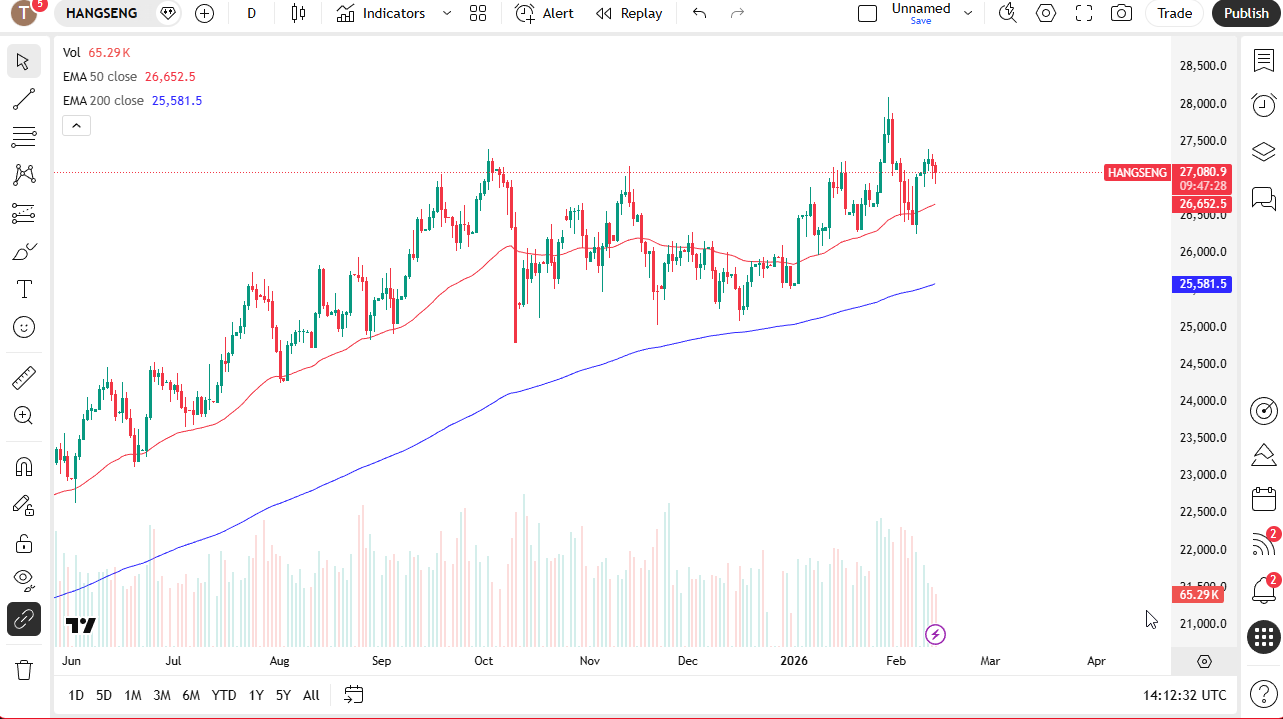The width and height of the screenshot is (1283, 719).
Task: Toggle stay in drawing mode
Action: point(24,505)
